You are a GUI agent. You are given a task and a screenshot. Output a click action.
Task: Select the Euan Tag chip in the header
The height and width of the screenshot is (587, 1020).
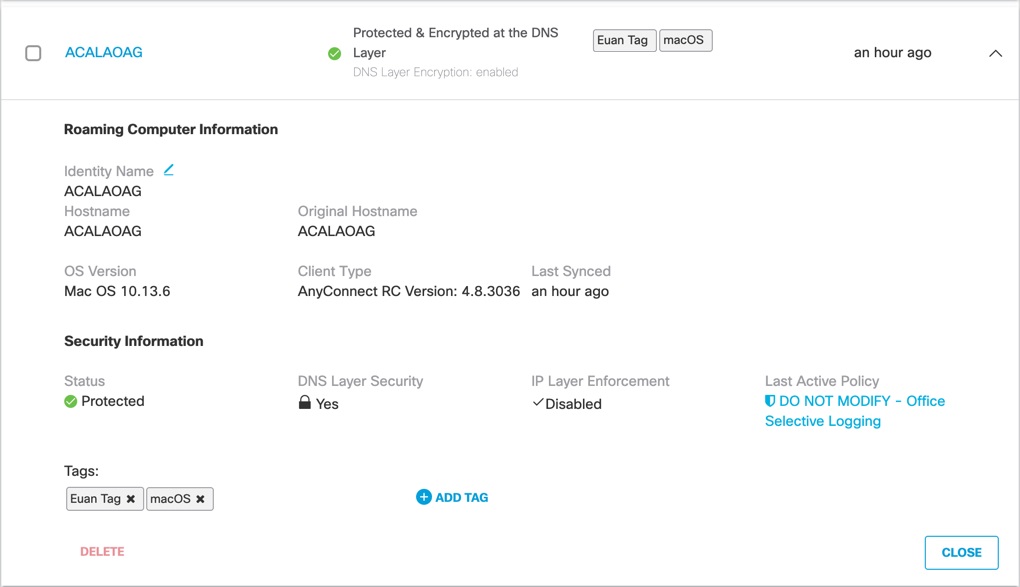(624, 40)
